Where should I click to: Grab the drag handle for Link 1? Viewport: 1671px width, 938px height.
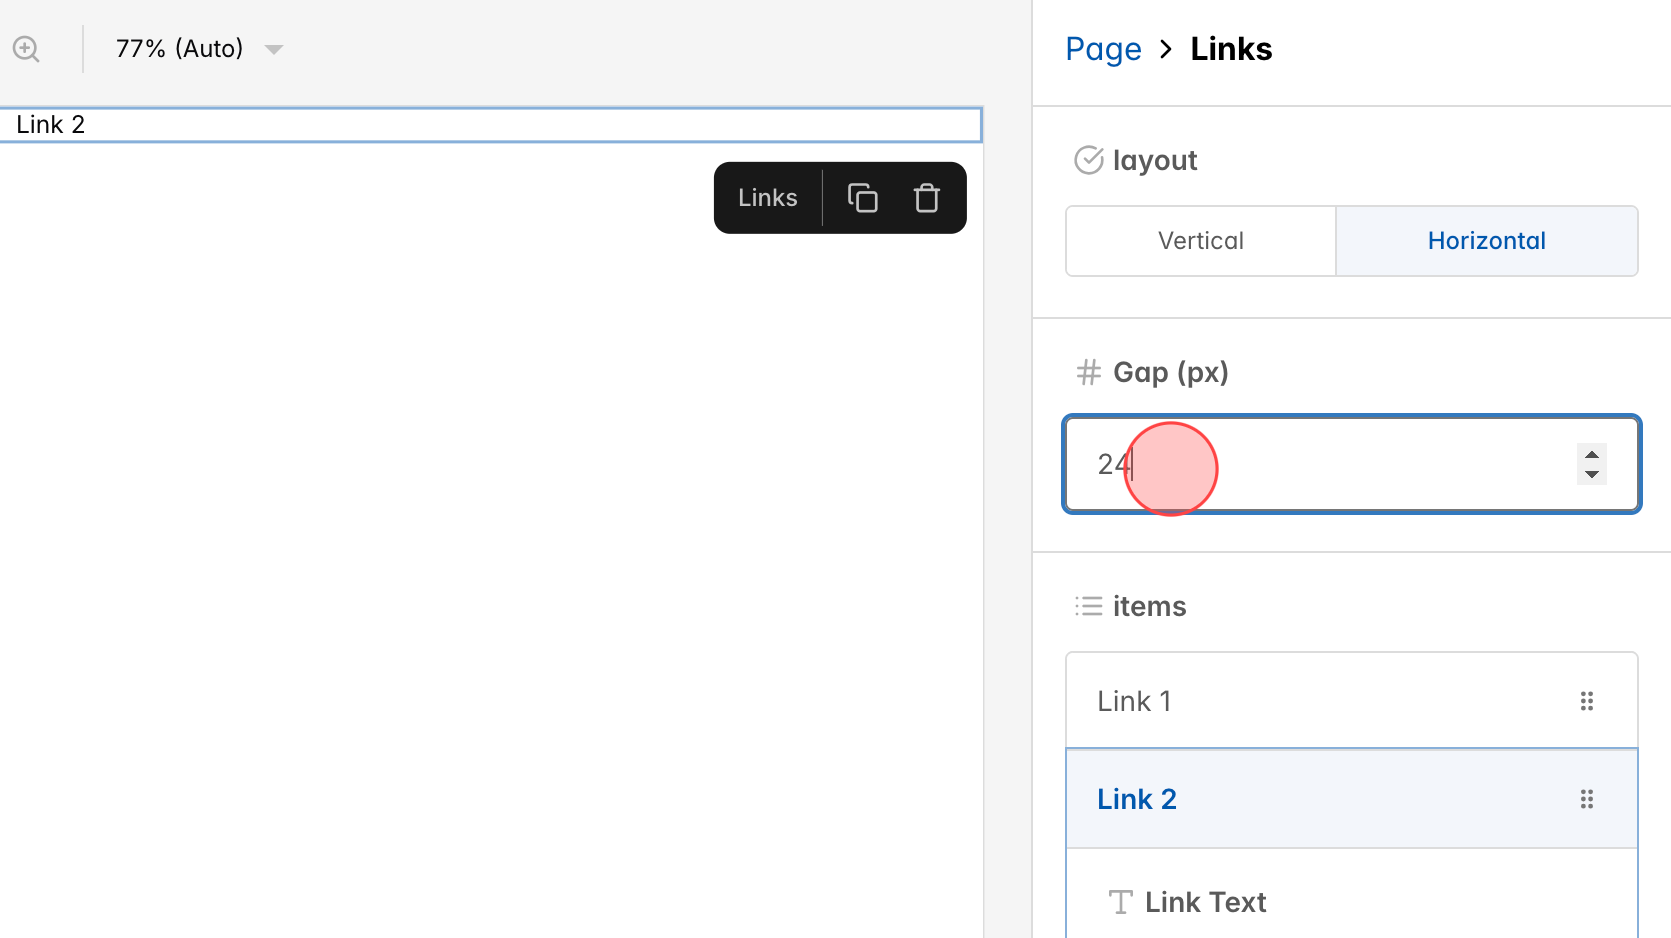(1587, 700)
